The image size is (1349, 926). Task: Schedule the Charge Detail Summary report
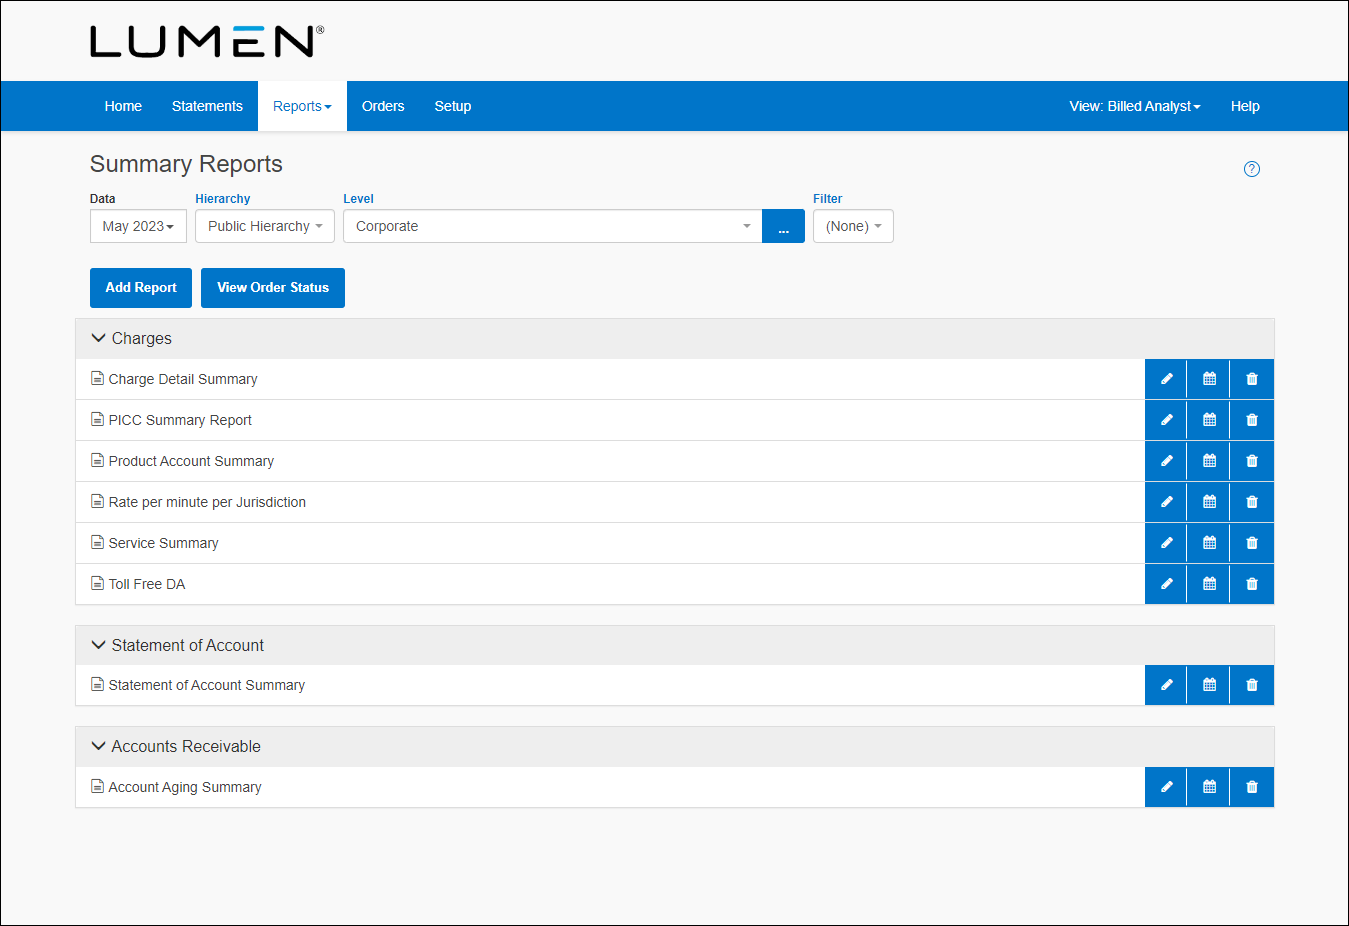(1208, 379)
